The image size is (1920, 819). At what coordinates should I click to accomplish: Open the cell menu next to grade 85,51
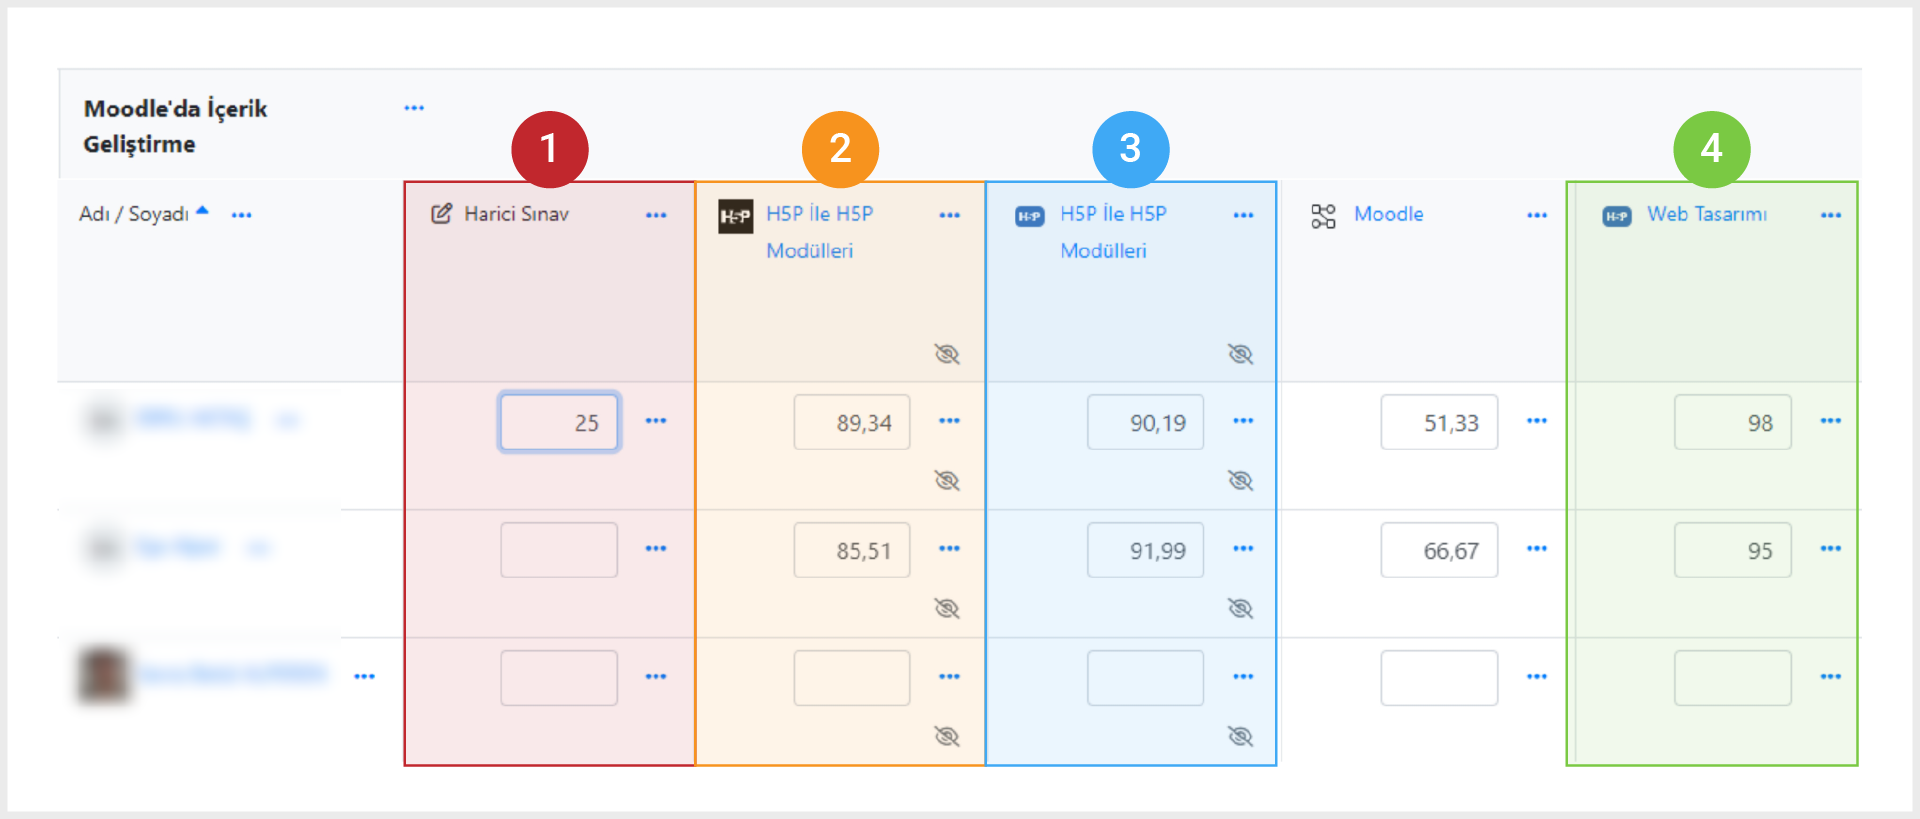click(949, 549)
